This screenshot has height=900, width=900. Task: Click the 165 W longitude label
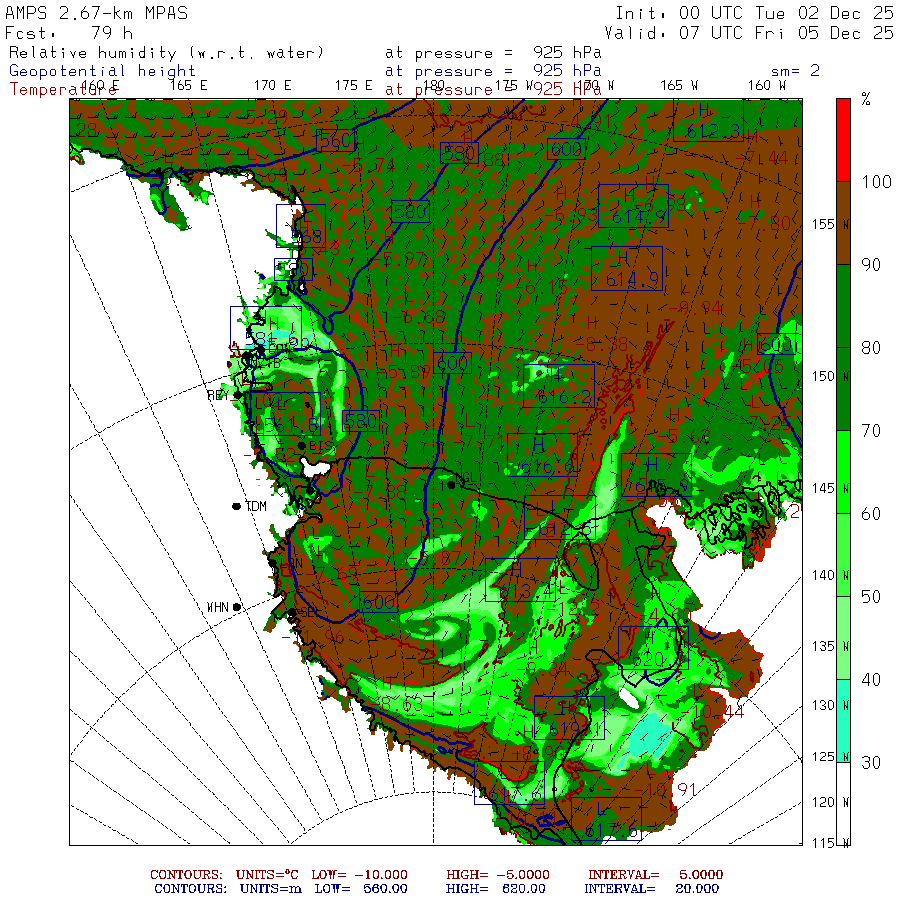coord(679,86)
